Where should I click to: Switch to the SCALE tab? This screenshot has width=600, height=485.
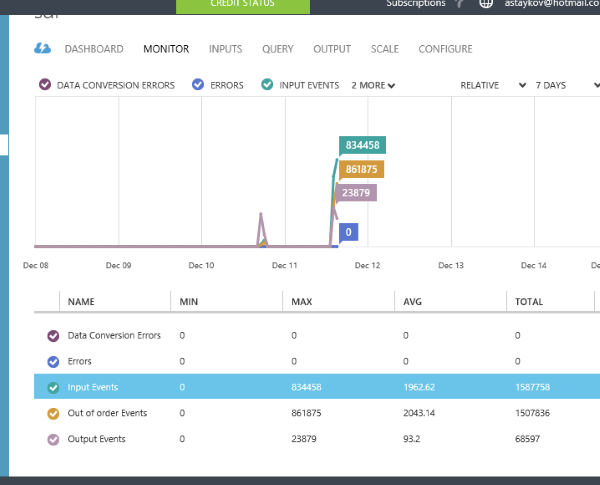pos(385,49)
